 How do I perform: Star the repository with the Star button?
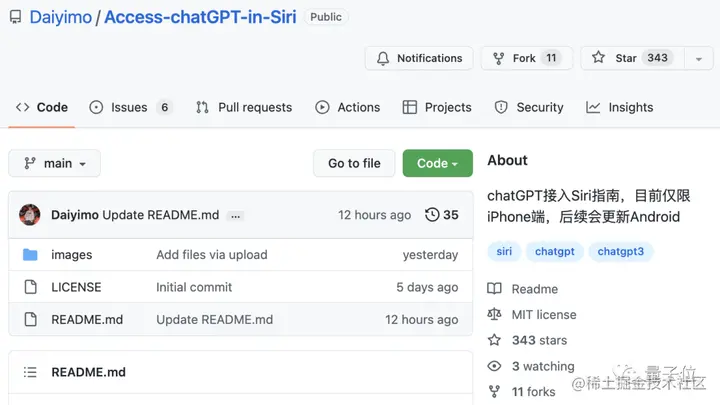click(x=633, y=58)
